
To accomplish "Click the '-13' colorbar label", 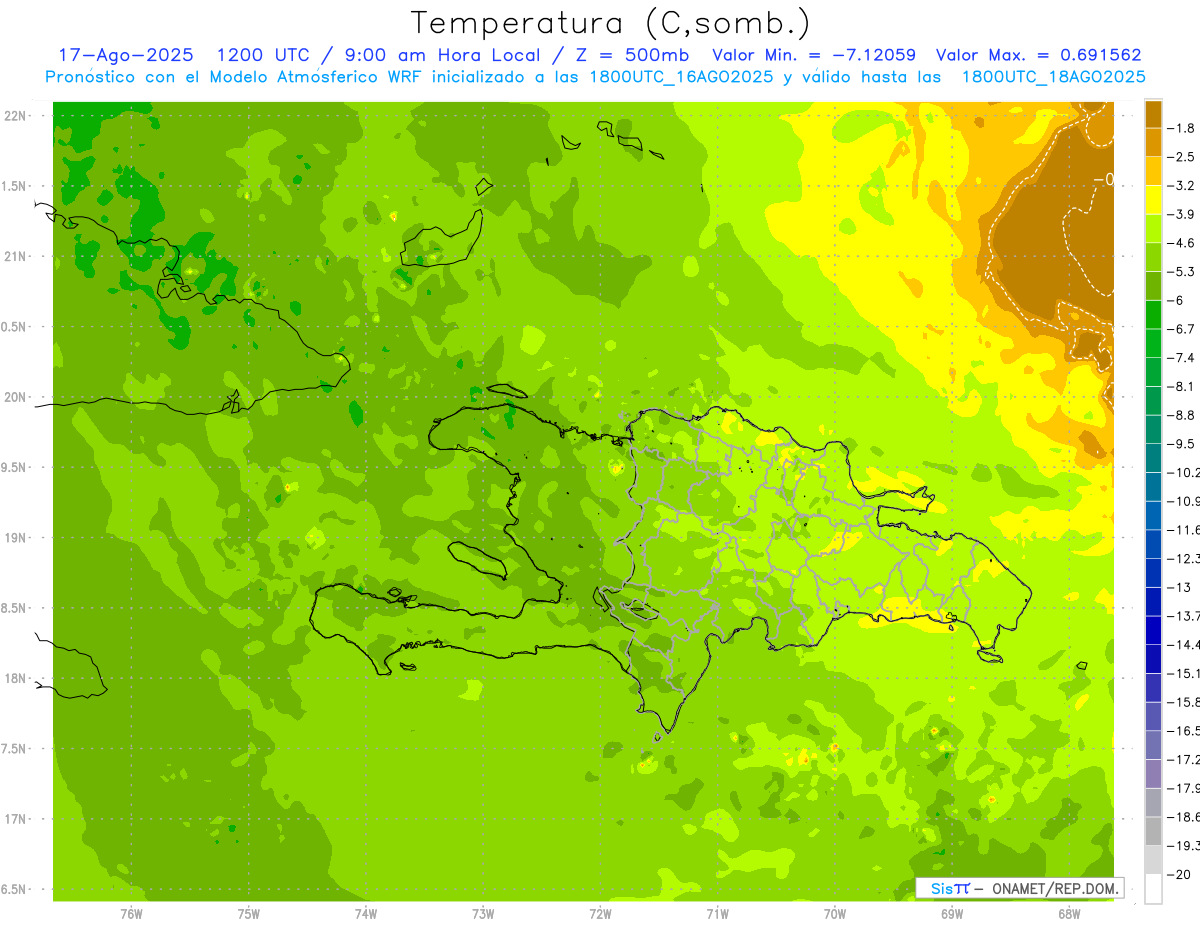I will [x=1181, y=587].
